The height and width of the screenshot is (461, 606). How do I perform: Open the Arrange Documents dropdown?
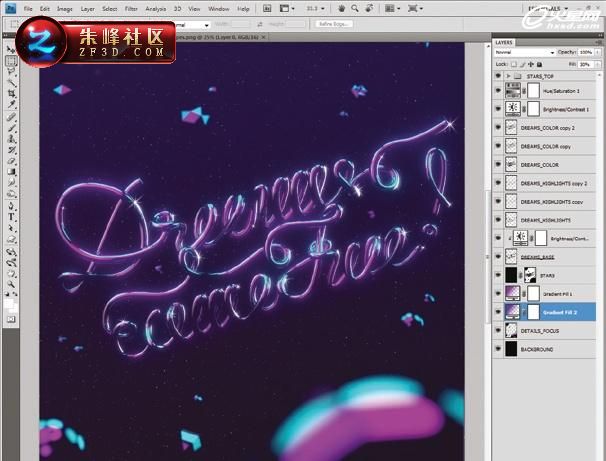(393, 8)
